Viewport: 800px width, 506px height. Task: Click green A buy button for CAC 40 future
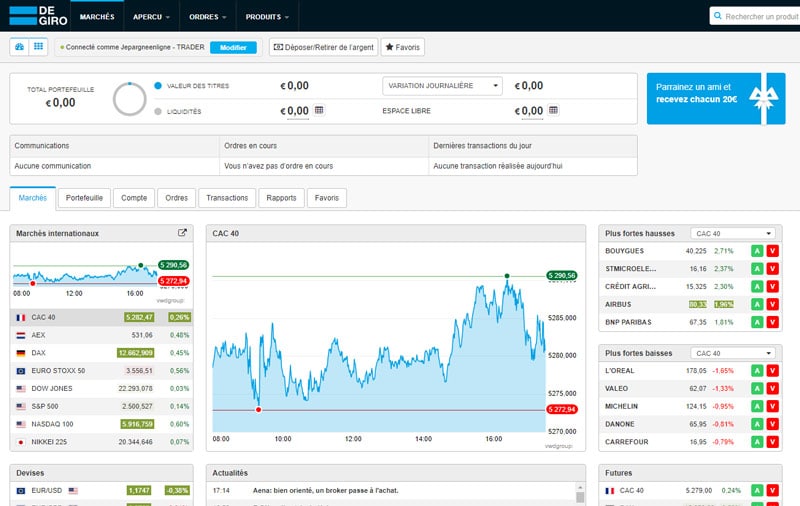[x=757, y=491]
